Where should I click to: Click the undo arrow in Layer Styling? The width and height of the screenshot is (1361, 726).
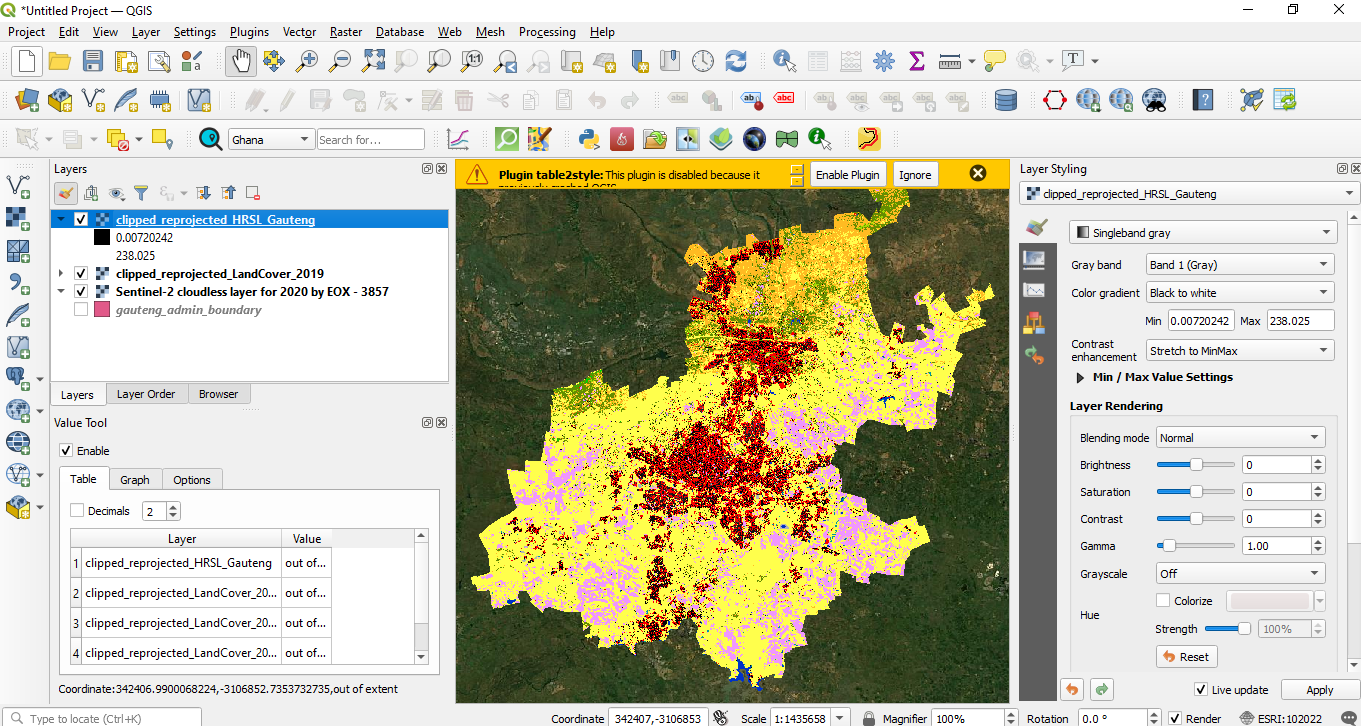click(1072, 690)
